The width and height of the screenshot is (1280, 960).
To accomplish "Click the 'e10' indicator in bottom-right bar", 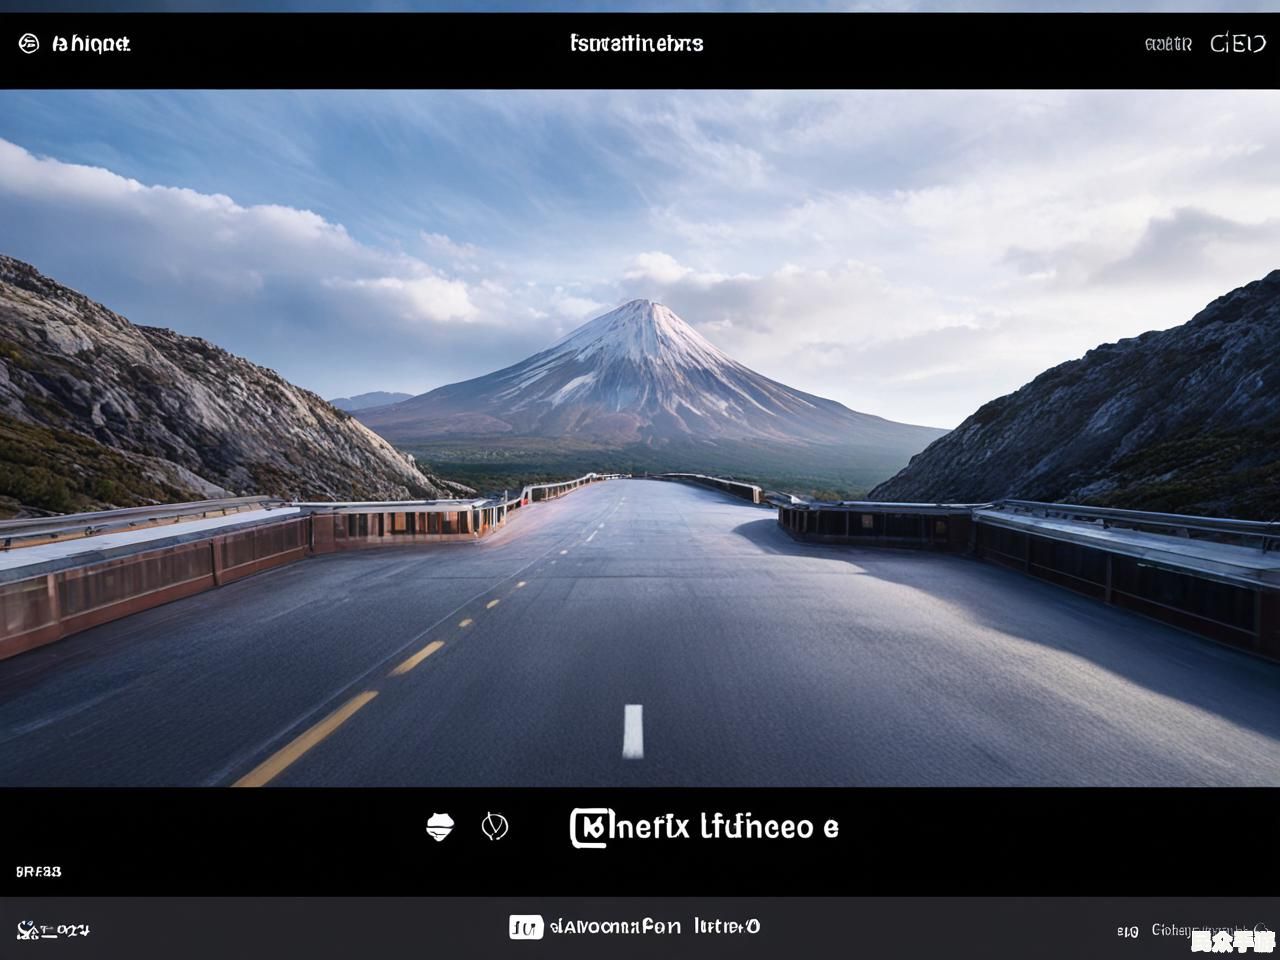I will coord(1128,931).
